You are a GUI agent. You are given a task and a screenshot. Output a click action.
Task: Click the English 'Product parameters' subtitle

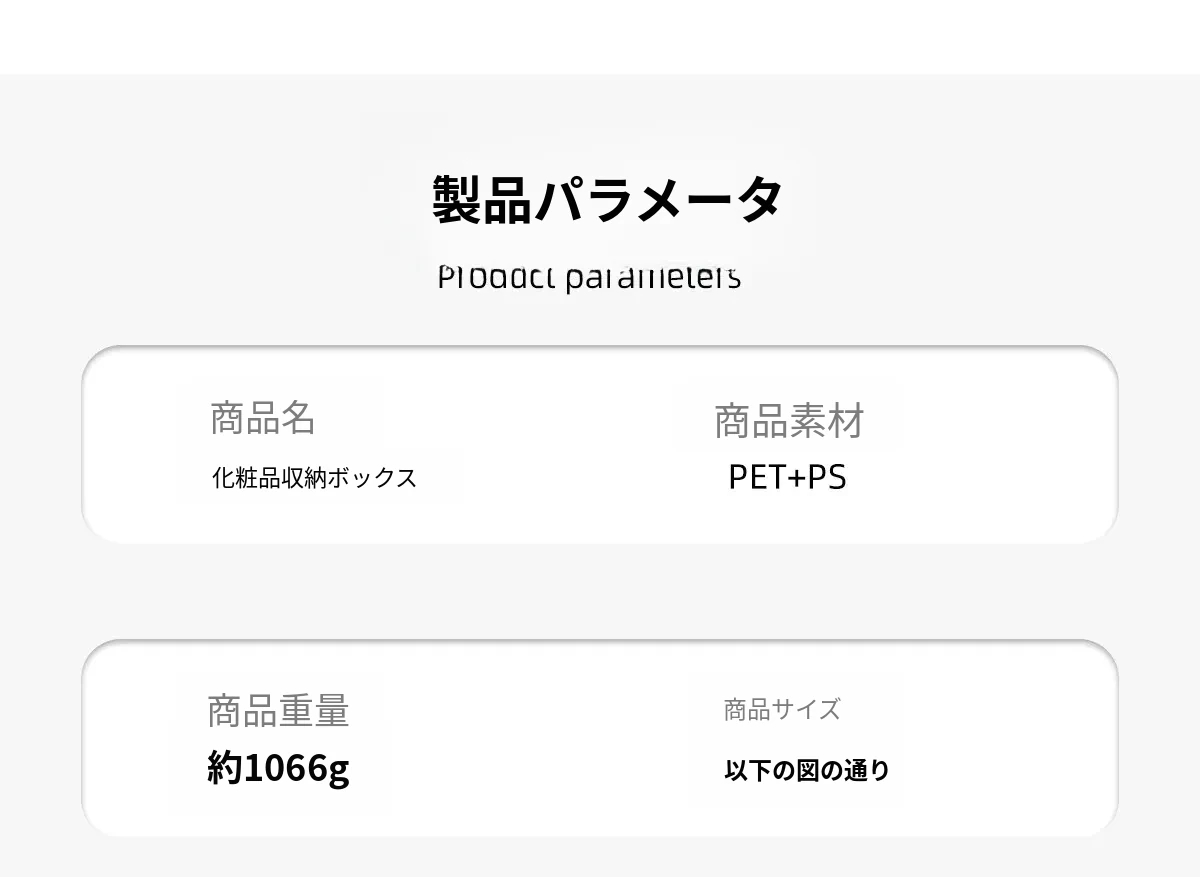click(x=589, y=277)
